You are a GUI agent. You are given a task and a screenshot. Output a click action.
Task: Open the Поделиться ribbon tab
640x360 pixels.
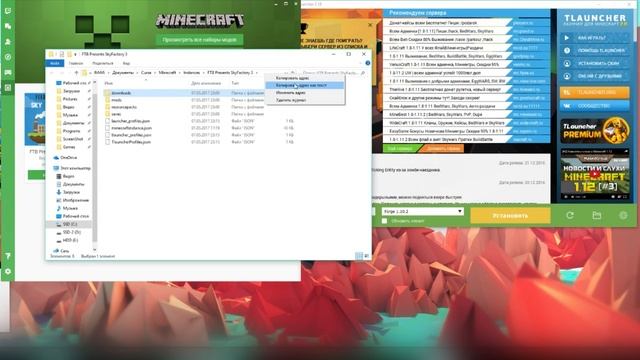(x=102, y=63)
